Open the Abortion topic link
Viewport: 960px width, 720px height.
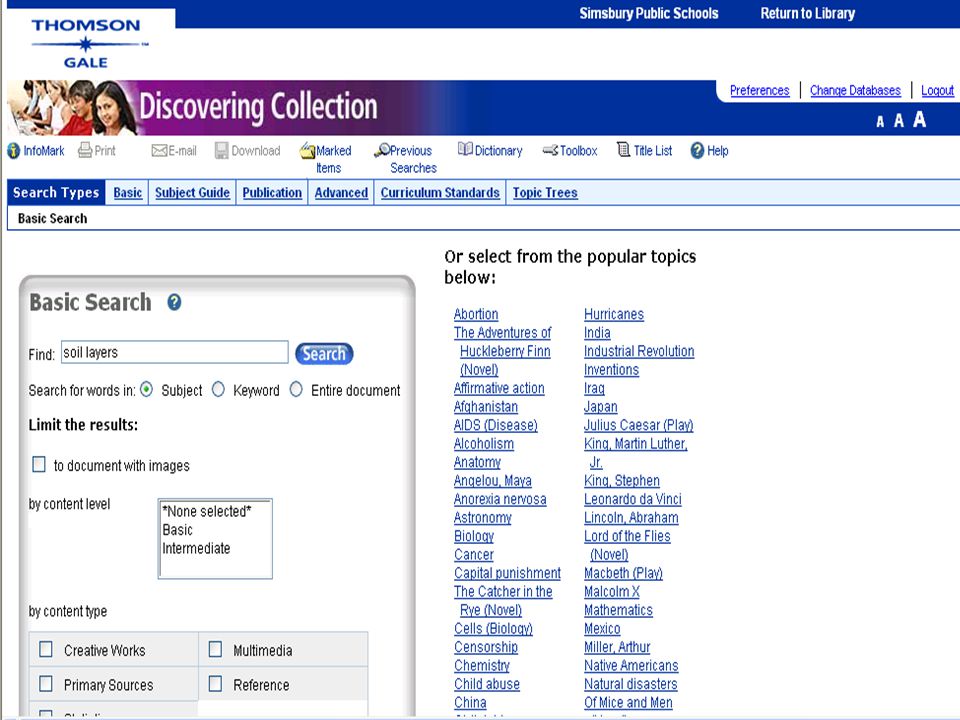(x=476, y=314)
